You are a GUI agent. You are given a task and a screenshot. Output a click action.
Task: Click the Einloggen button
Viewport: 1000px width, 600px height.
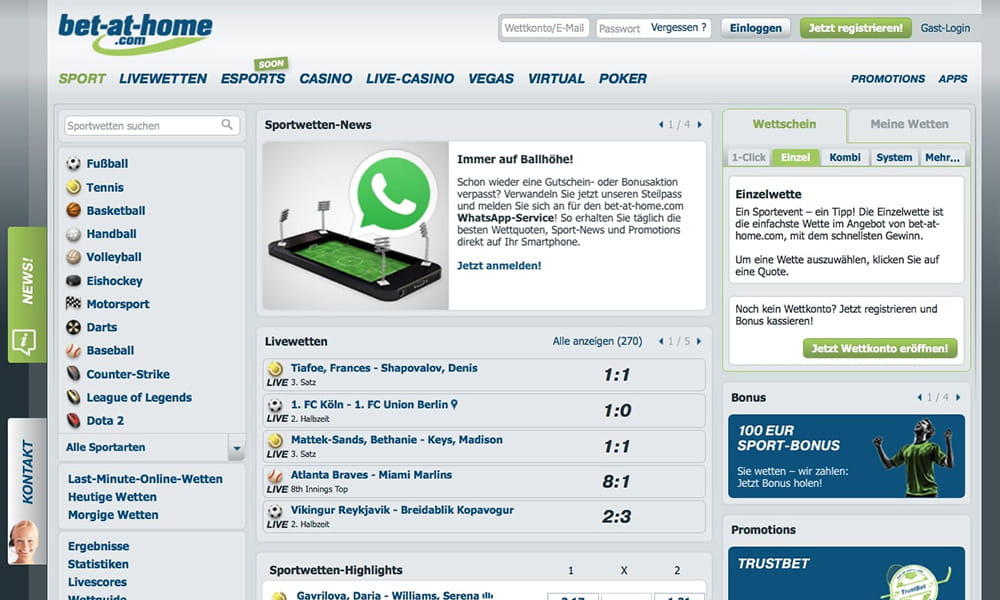point(756,28)
